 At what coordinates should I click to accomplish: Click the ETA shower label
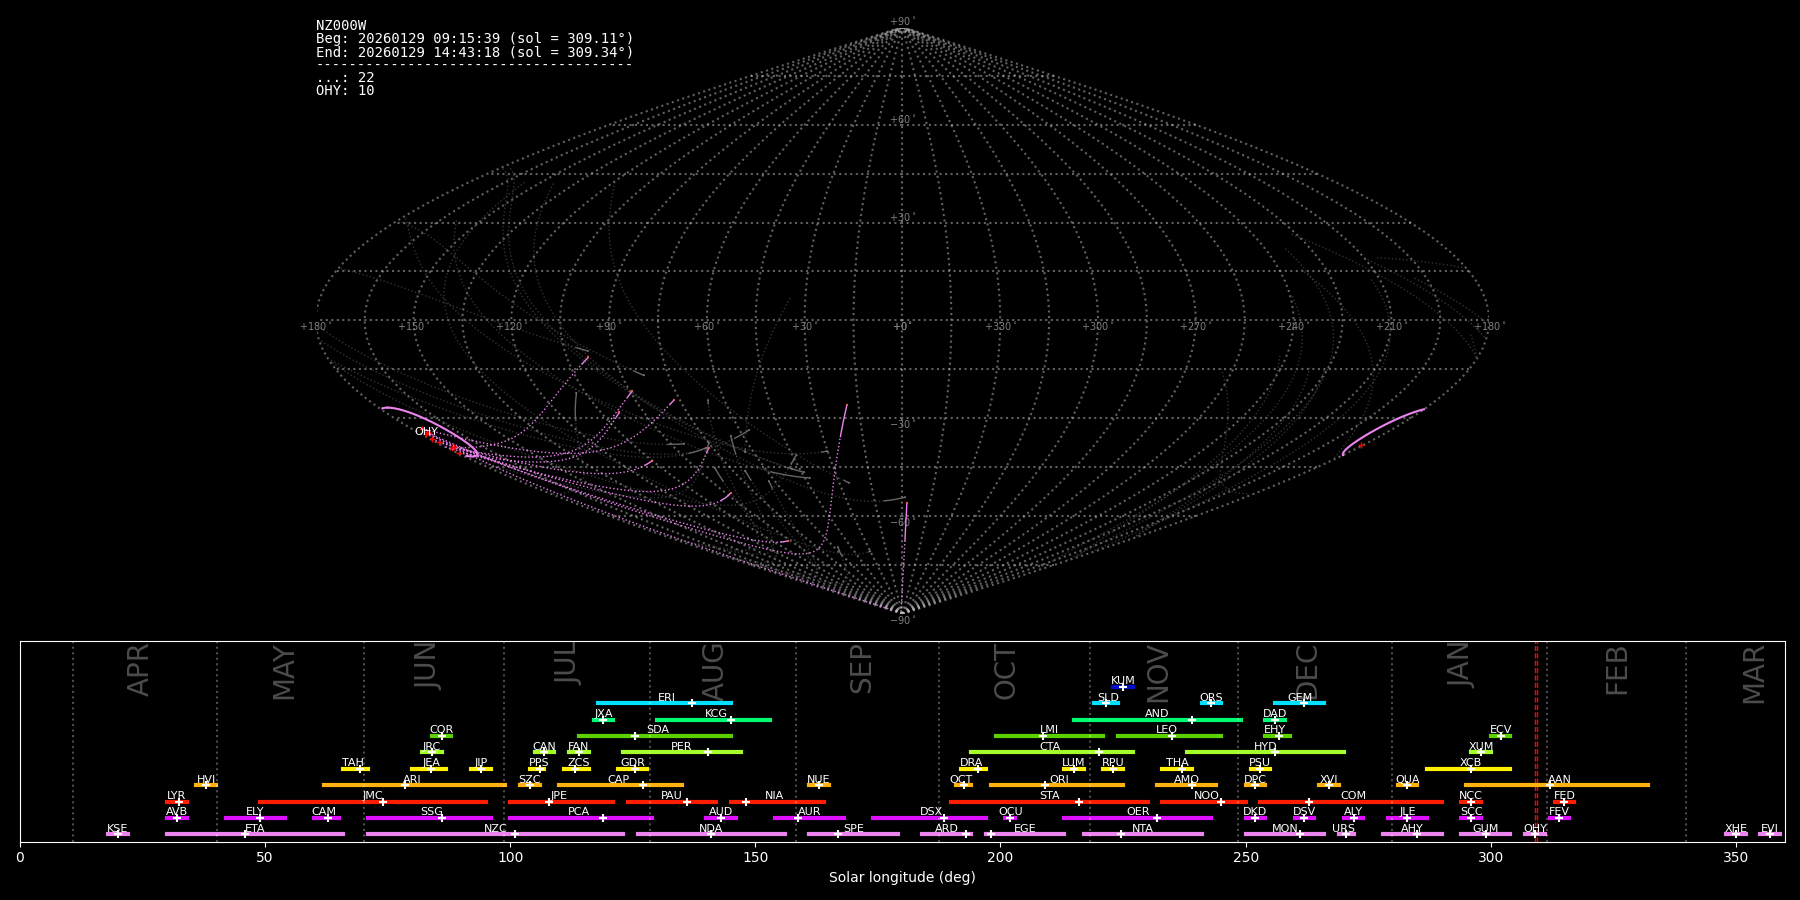(x=255, y=829)
